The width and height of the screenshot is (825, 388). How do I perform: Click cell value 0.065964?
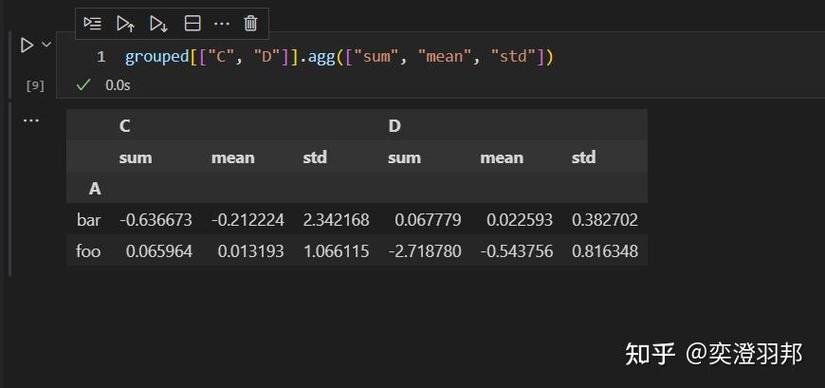point(159,252)
